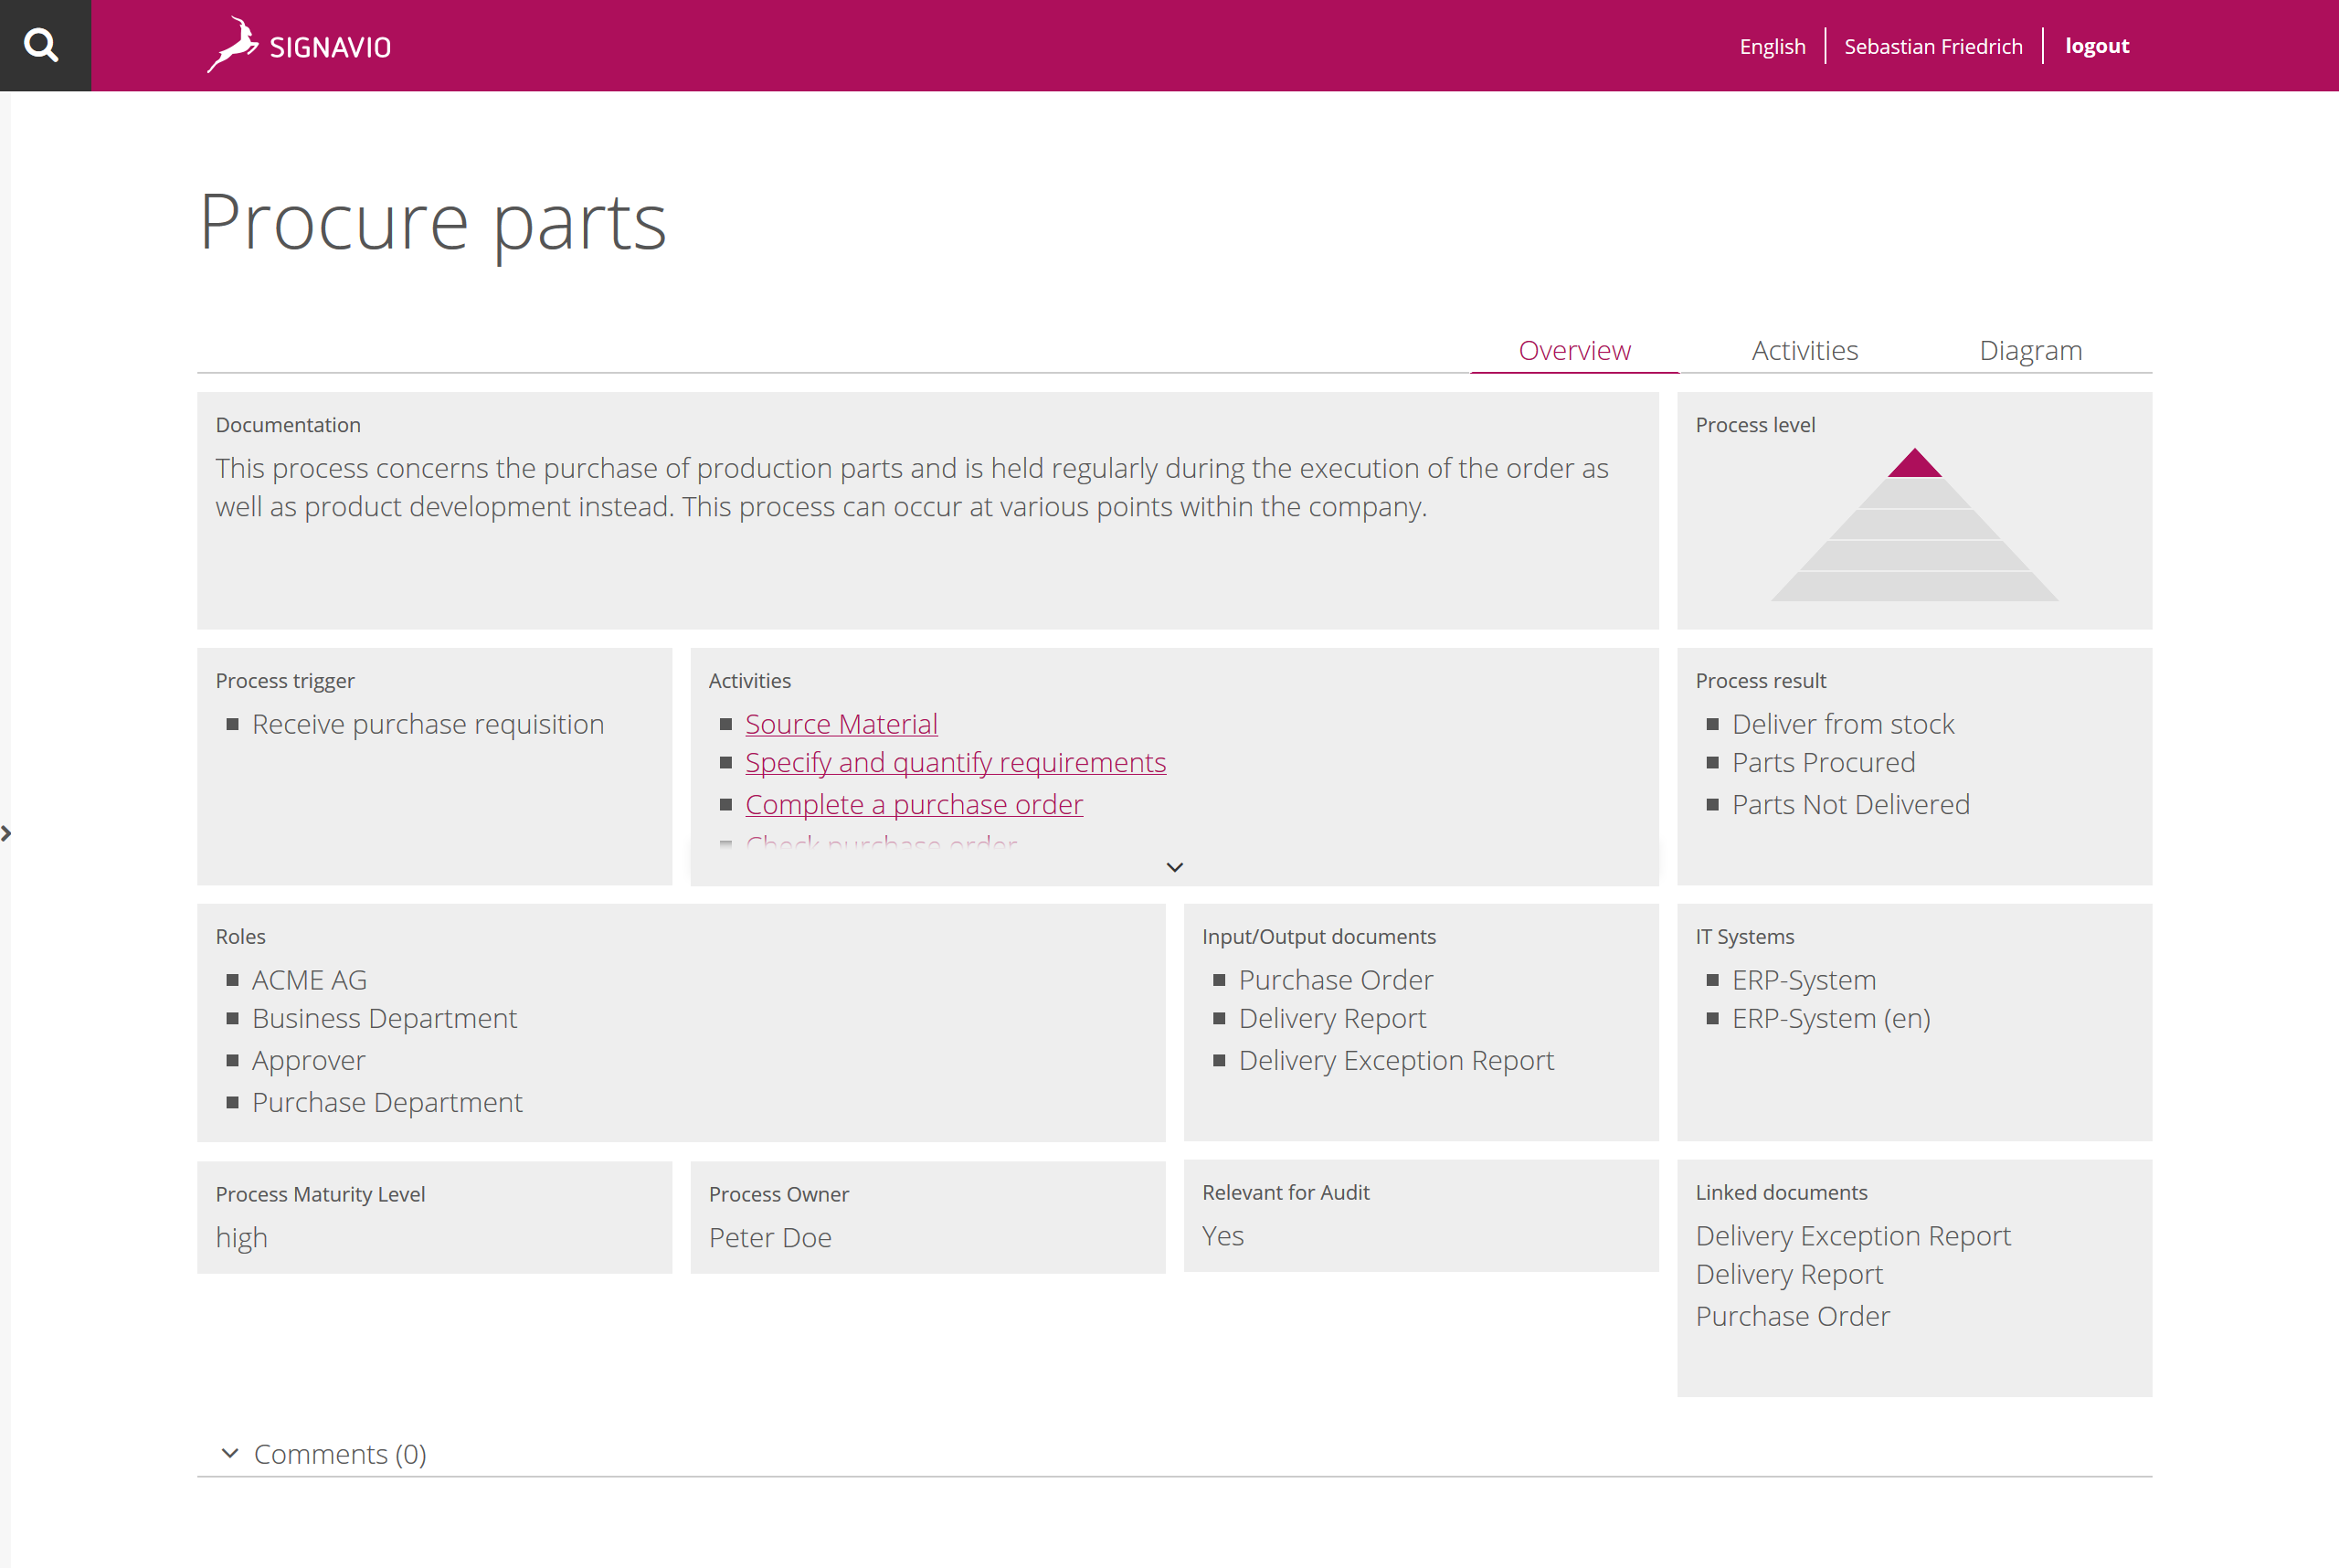Click the high maturity level value

tap(241, 1238)
